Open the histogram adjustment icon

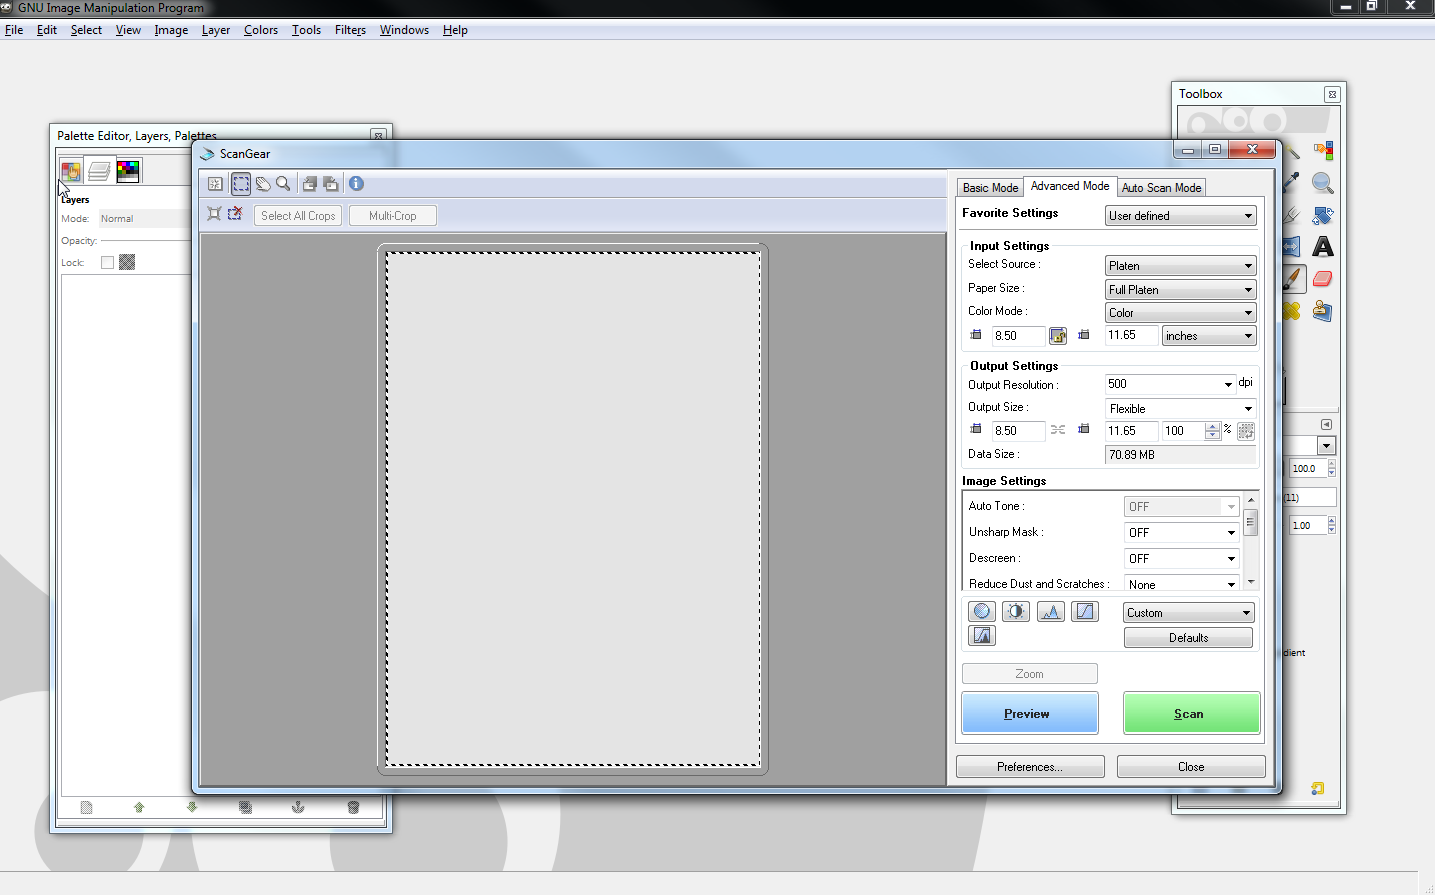tap(1050, 611)
